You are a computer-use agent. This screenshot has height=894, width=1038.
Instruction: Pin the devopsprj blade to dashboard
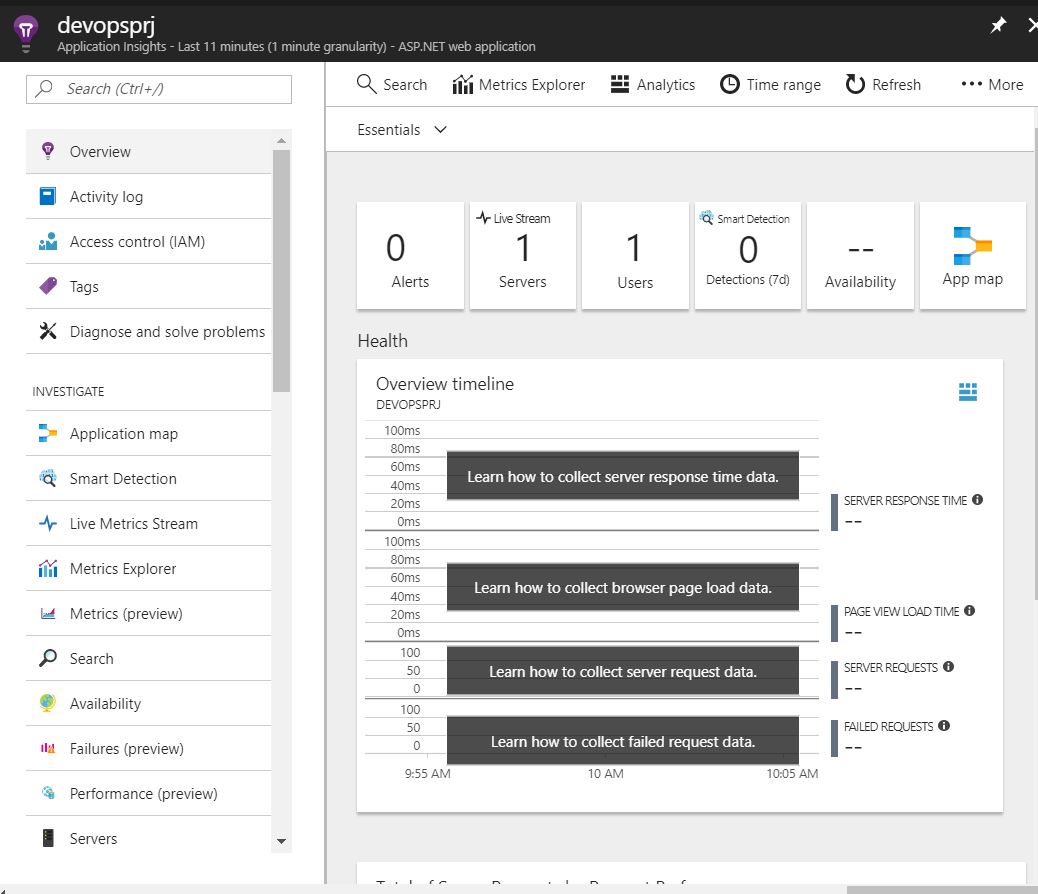pyautogui.click(x=998, y=26)
